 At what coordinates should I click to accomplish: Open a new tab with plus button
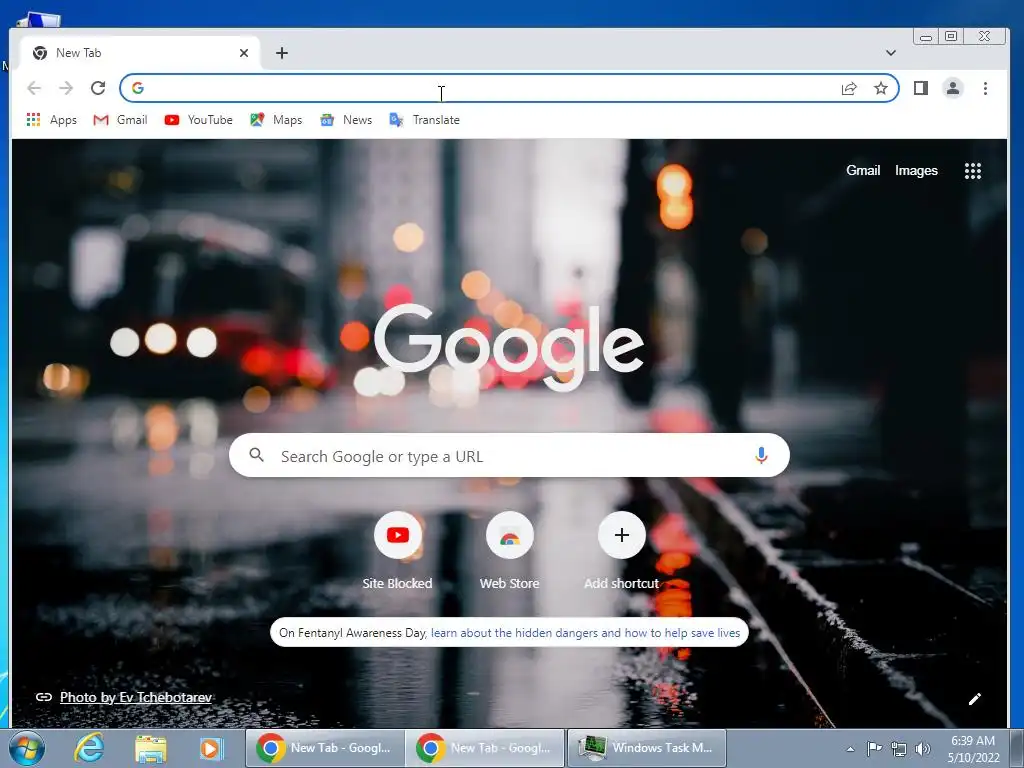tap(281, 53)
